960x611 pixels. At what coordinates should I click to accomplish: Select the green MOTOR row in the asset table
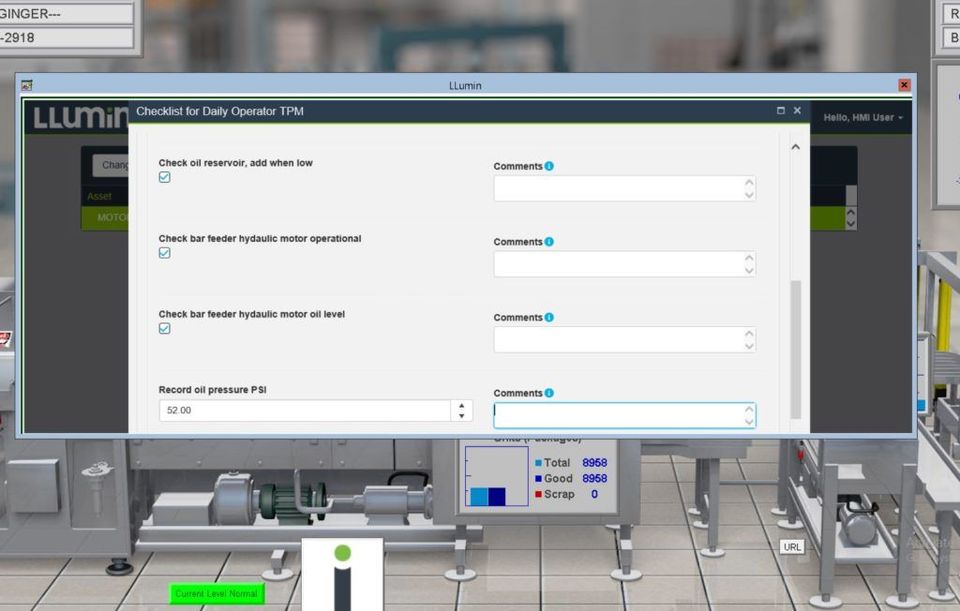tap(105, 218)
